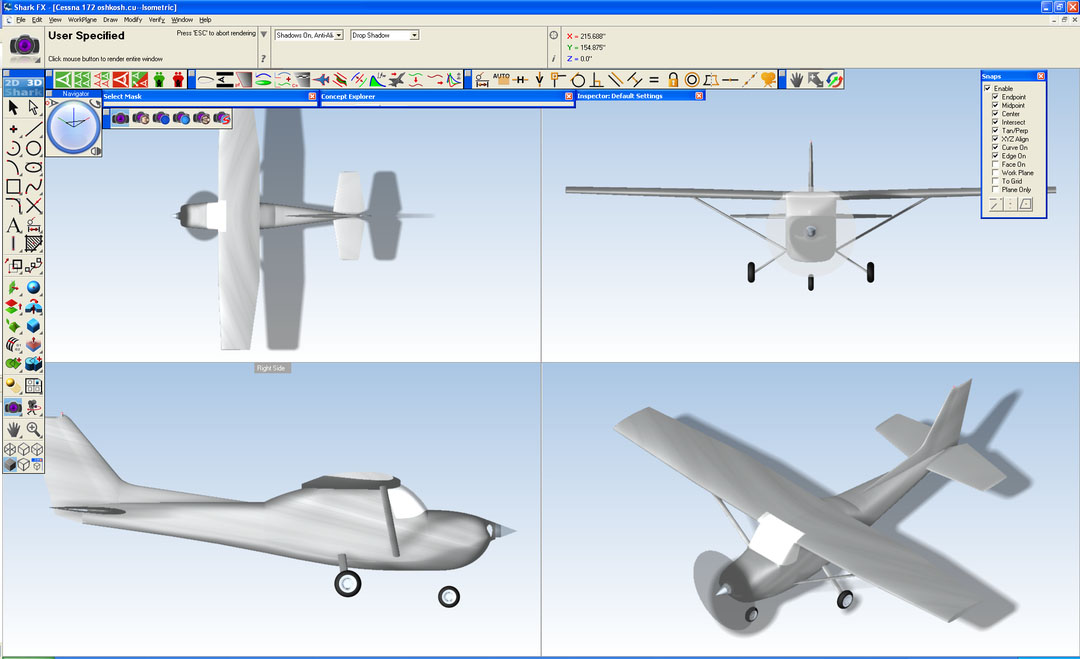The height and width of the screenshot is (659, 1080).
Task: Close the Concept Explorer panel
Action: tap(569, 96)
